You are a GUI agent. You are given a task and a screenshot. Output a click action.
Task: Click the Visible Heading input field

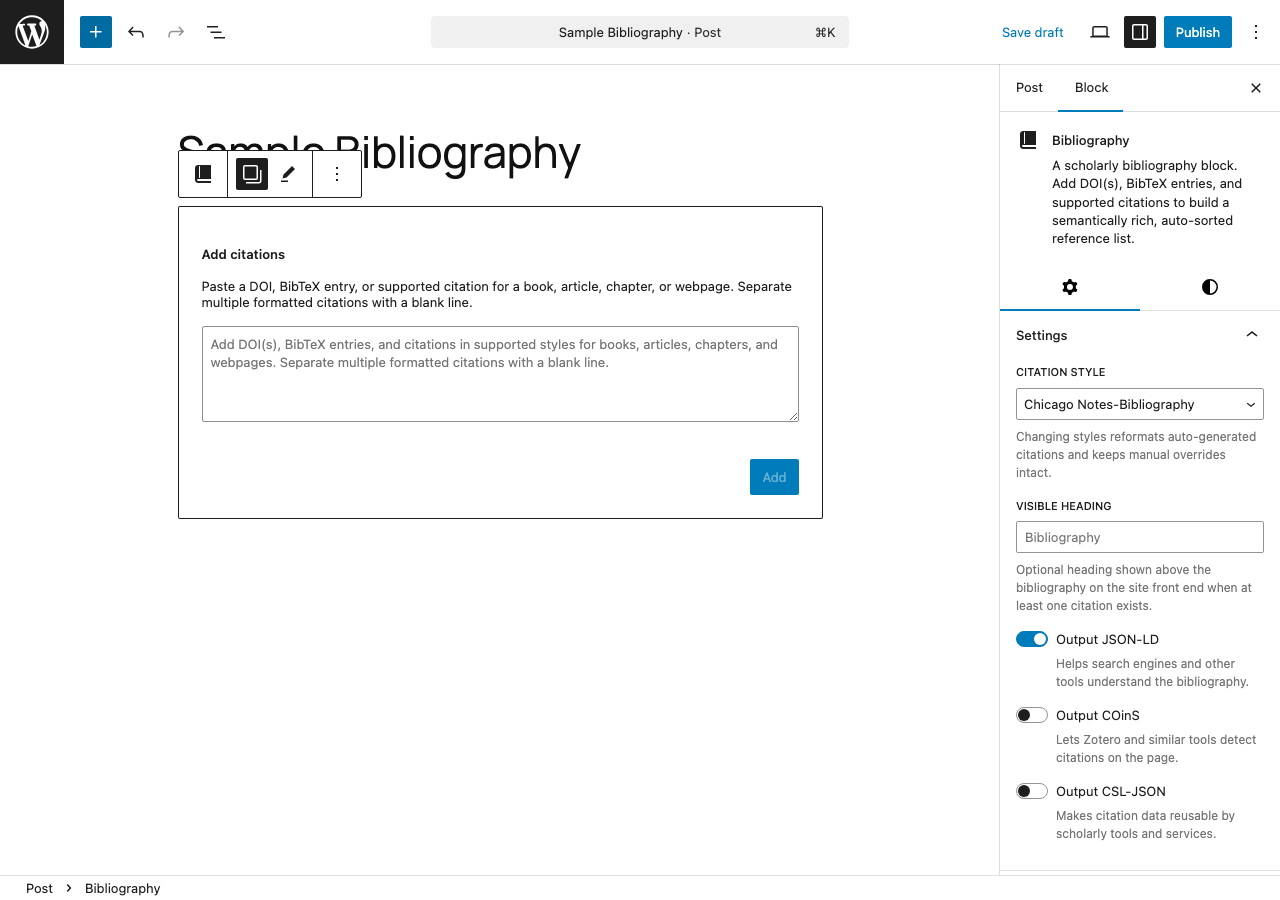coord(1139,537)
